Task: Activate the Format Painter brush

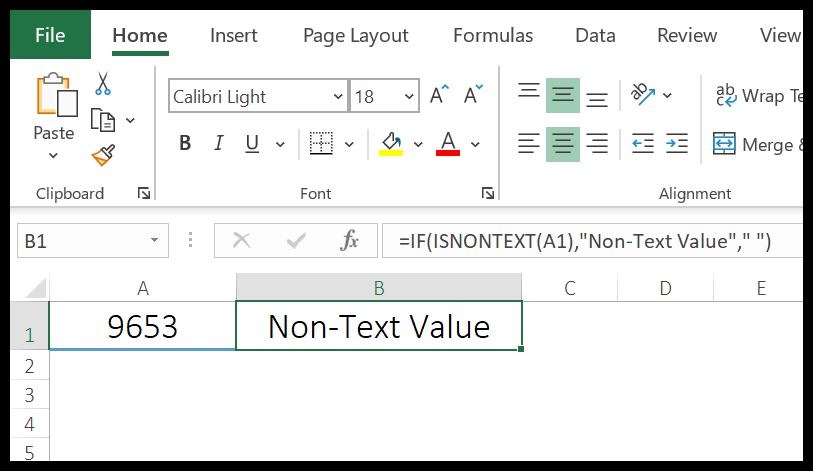Action: 103,155
